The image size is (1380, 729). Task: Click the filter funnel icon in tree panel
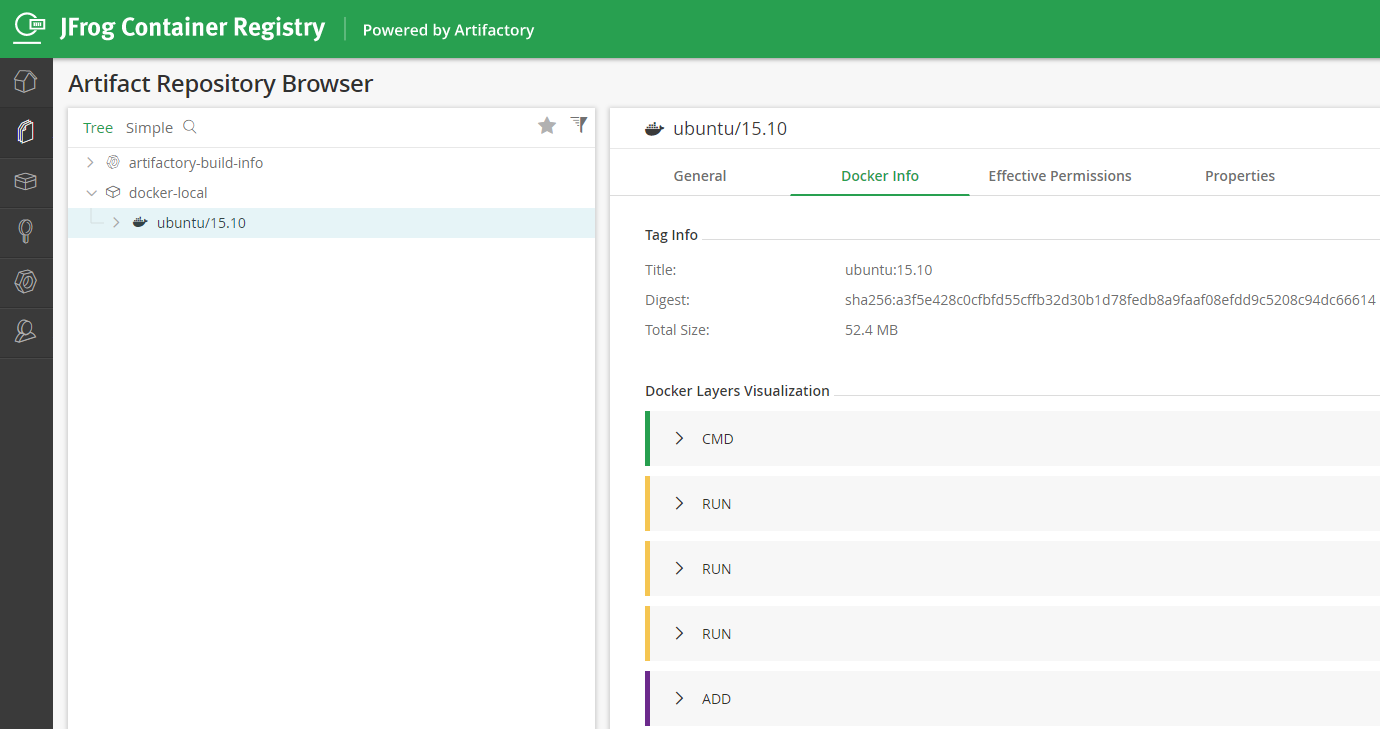[579, 124]
